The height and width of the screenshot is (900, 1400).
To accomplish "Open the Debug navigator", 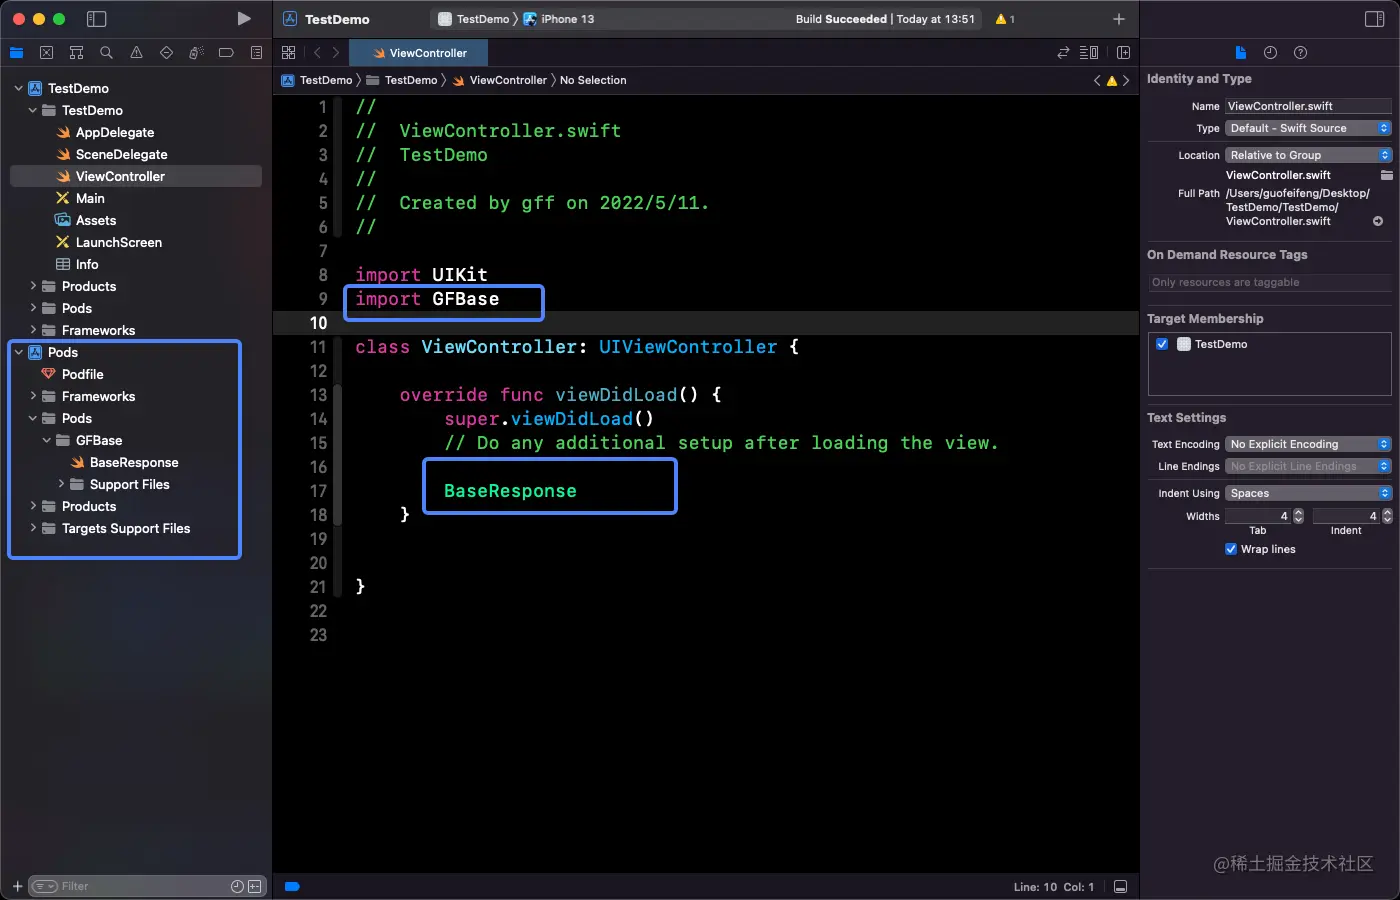I will [x=196, y=53].
